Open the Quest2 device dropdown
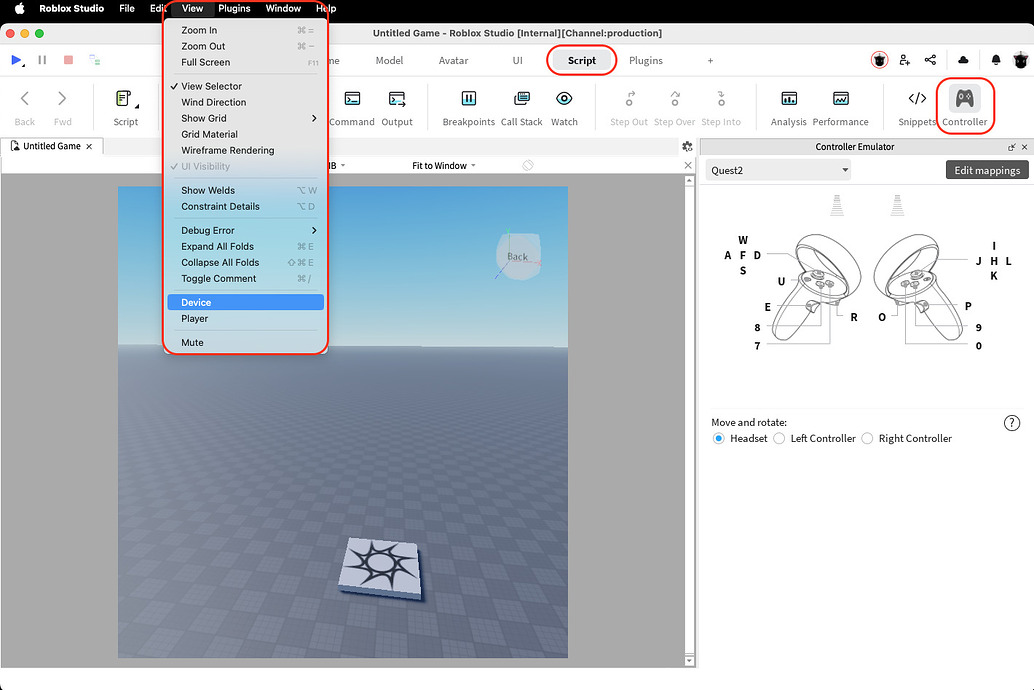The height and width of the screenshot is (690, 1034). tap(778, 170)
